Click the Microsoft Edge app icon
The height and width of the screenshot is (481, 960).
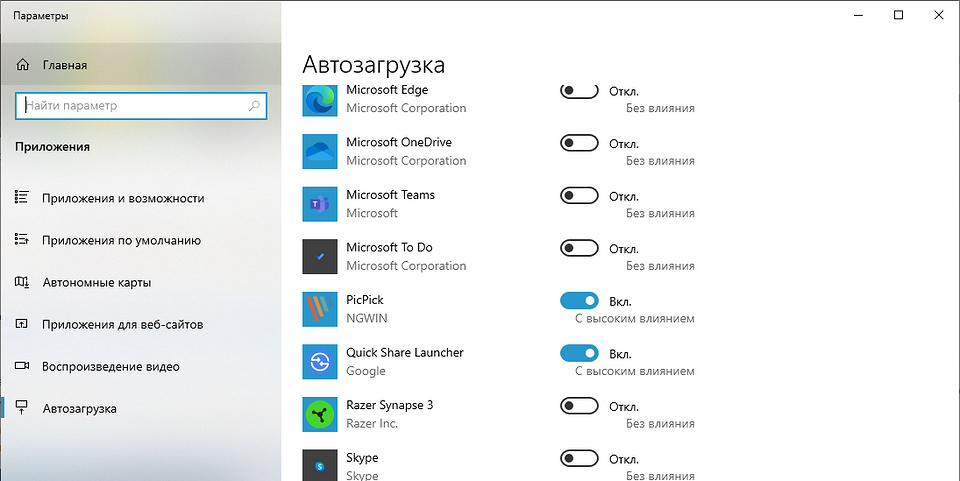(x=320, y=100)
